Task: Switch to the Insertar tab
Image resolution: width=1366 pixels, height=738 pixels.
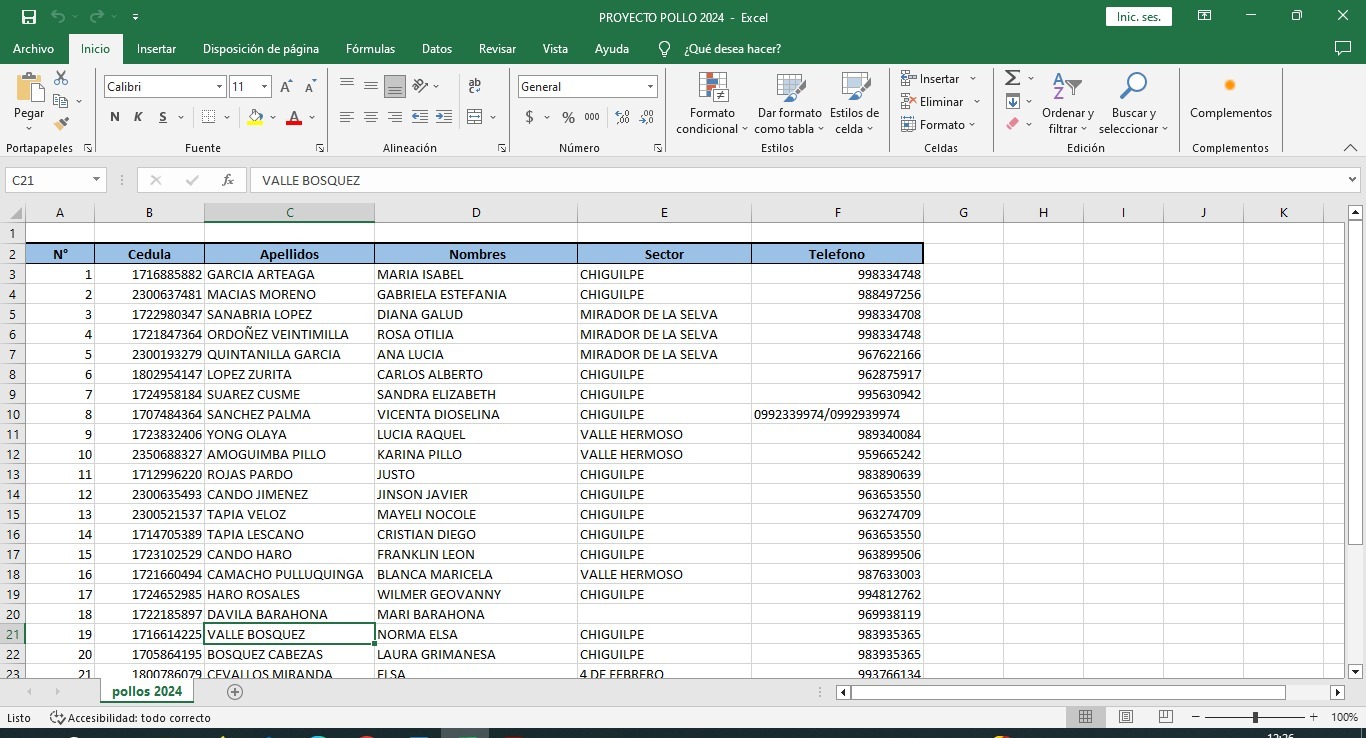Action: (x=156, y=48)
